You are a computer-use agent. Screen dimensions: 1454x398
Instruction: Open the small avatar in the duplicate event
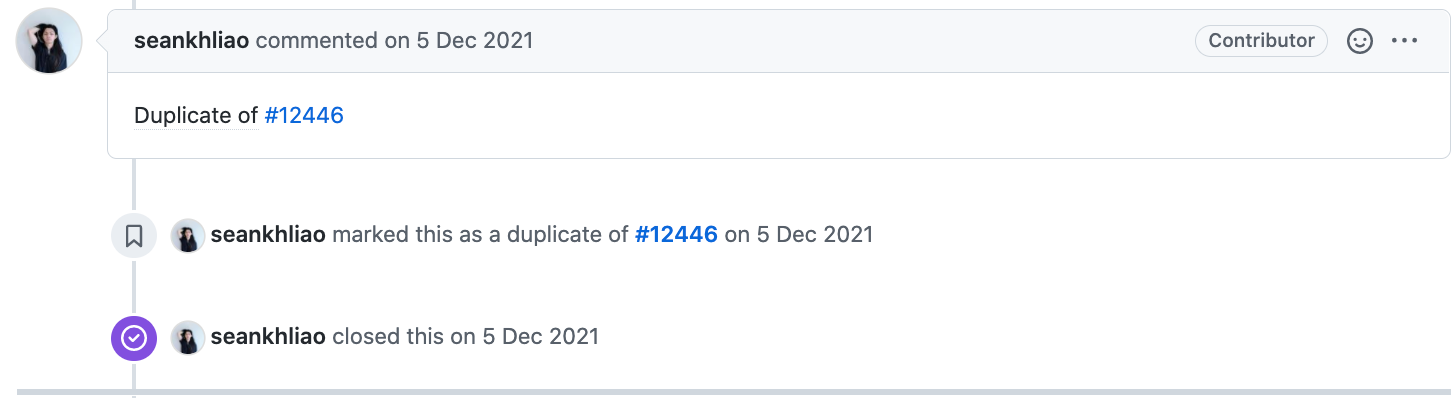click(188, 236)
